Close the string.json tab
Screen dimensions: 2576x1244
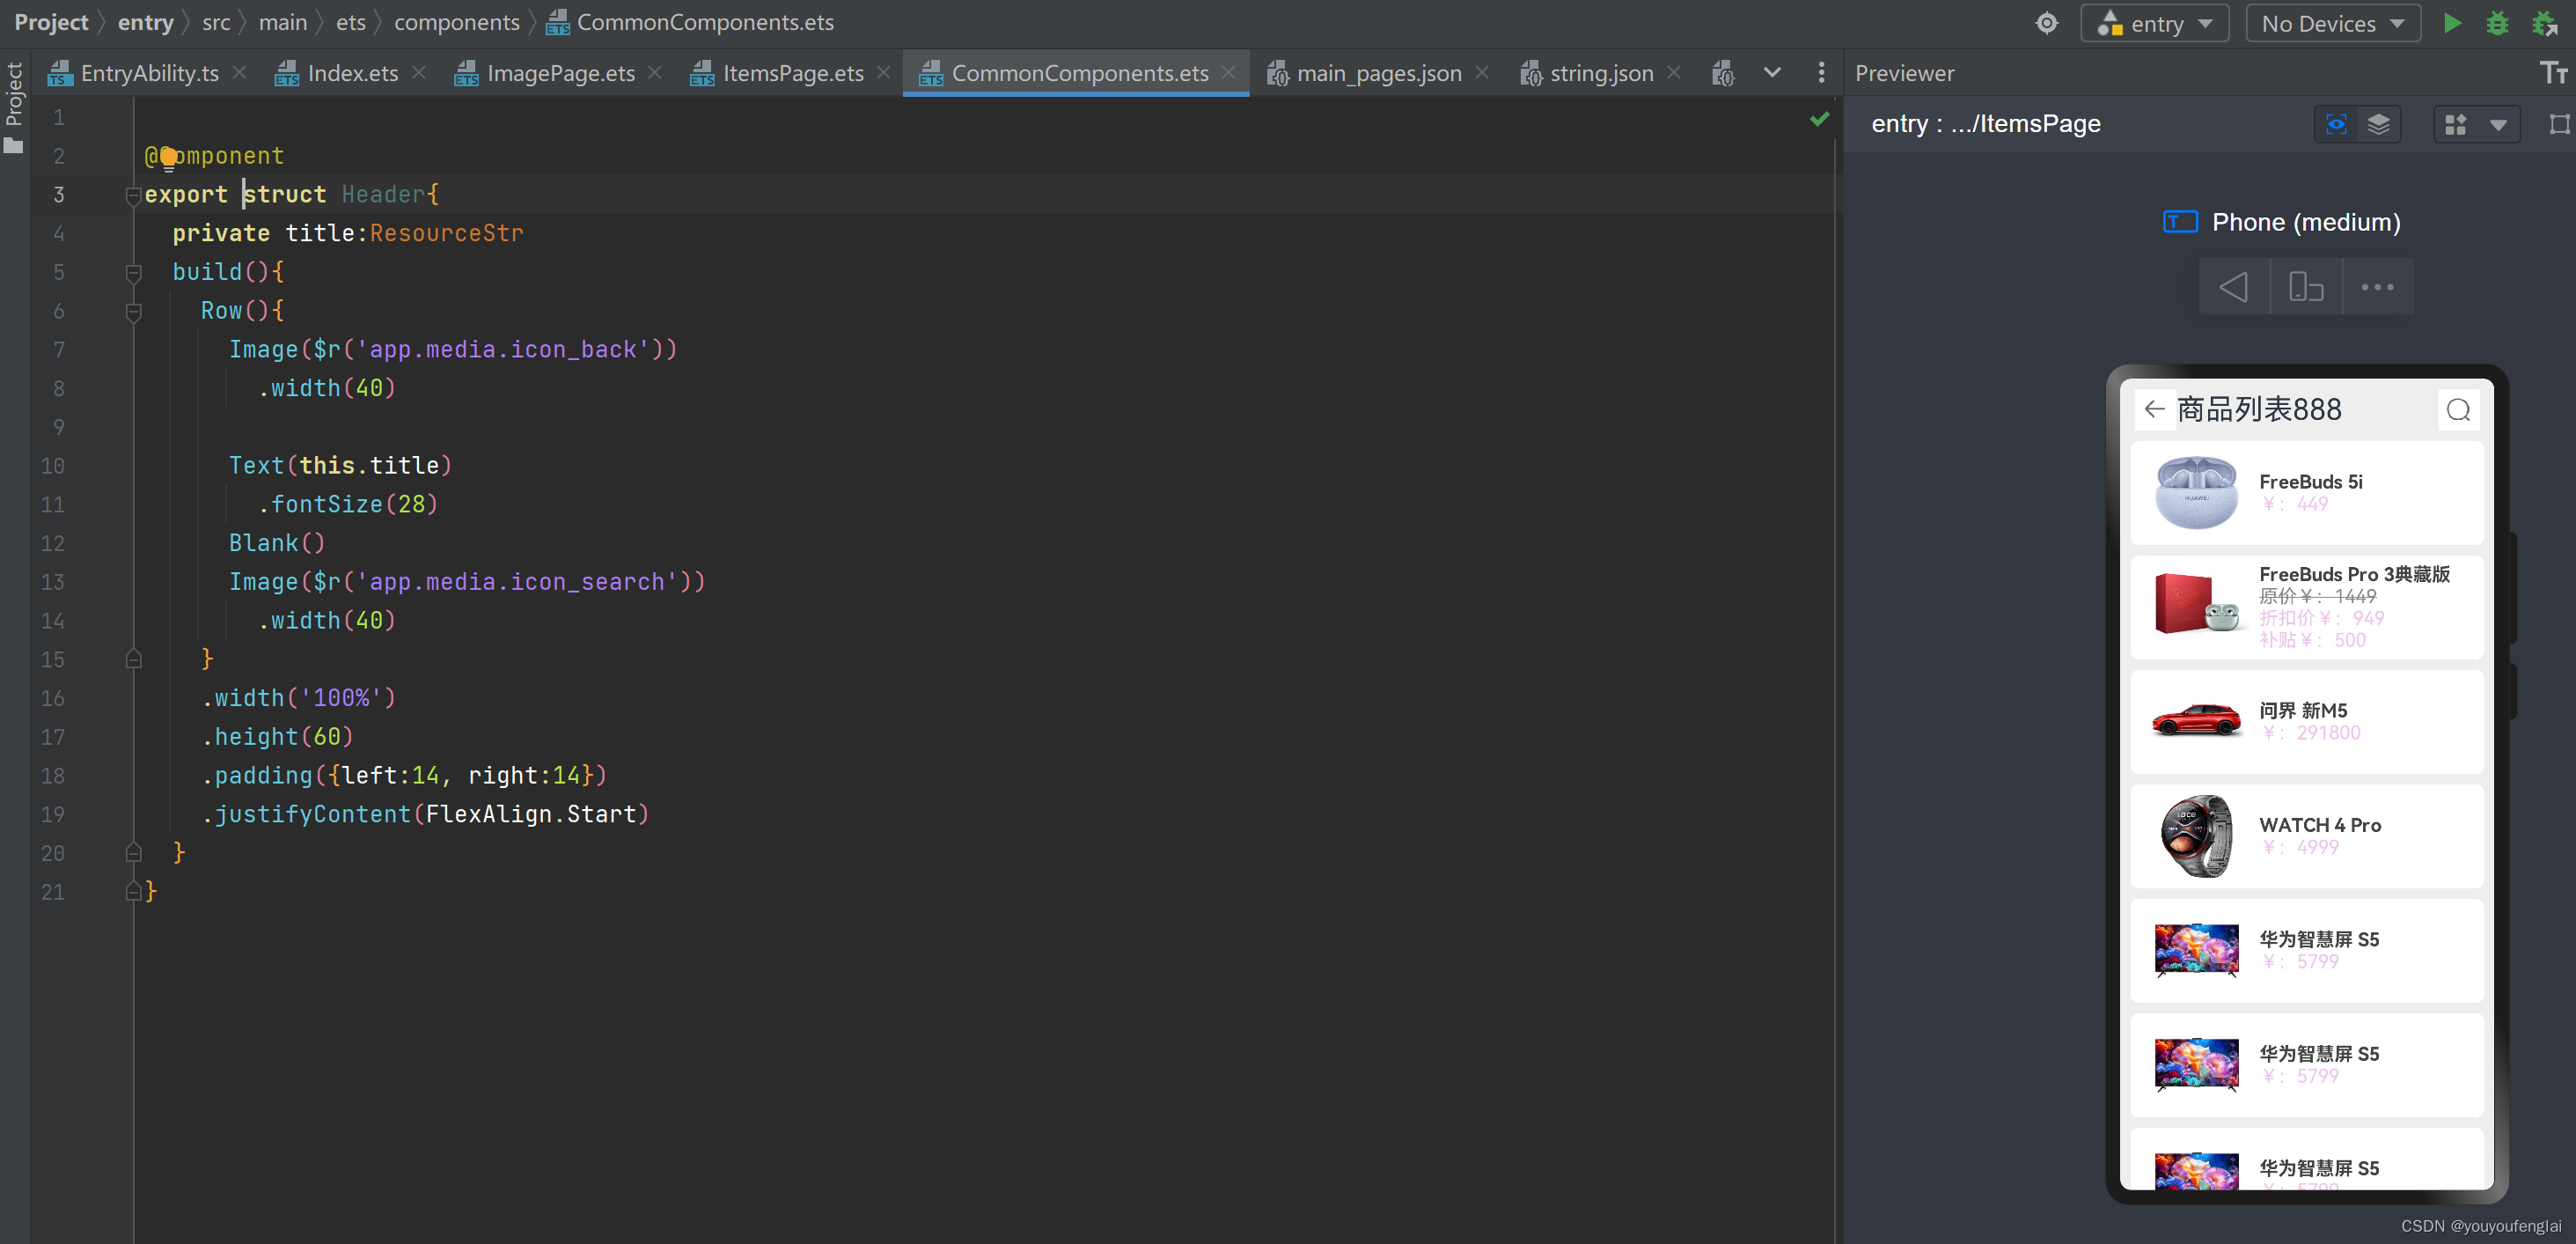tap(1674, 73)
